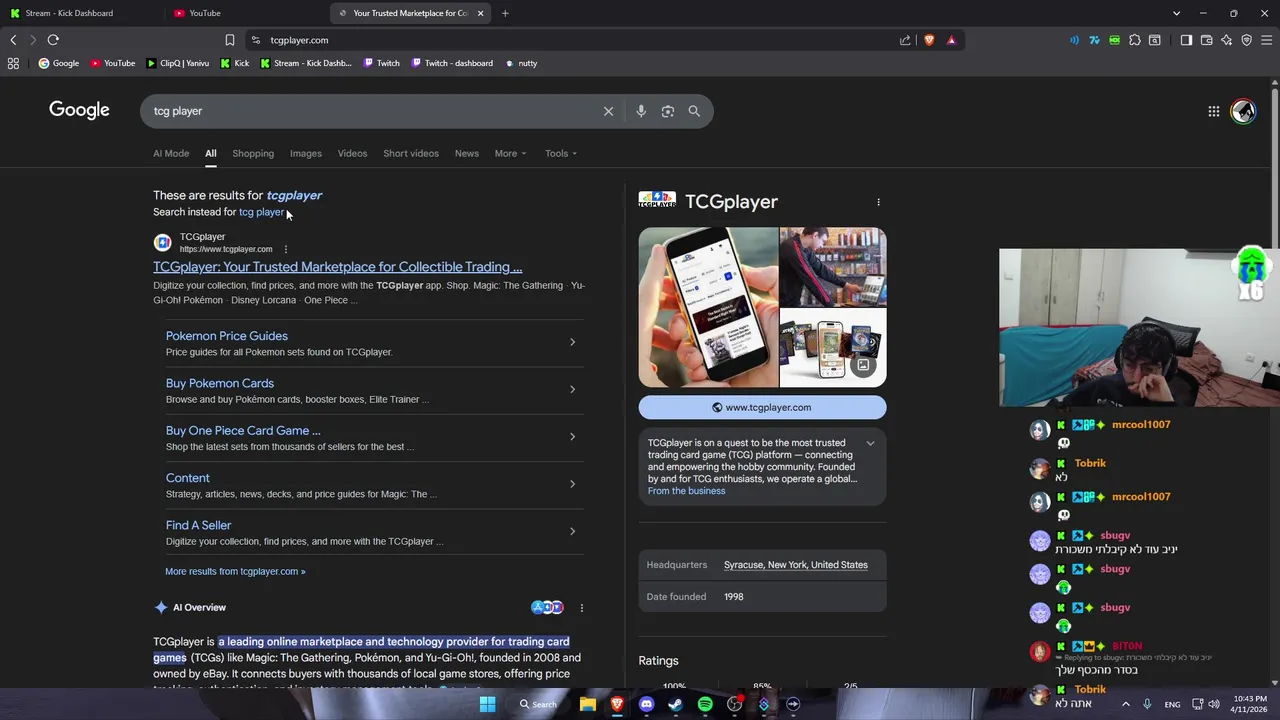This screenshot has height=720, width=1280.
Task: Reload the current page
Action: click(x=53, y=40)
